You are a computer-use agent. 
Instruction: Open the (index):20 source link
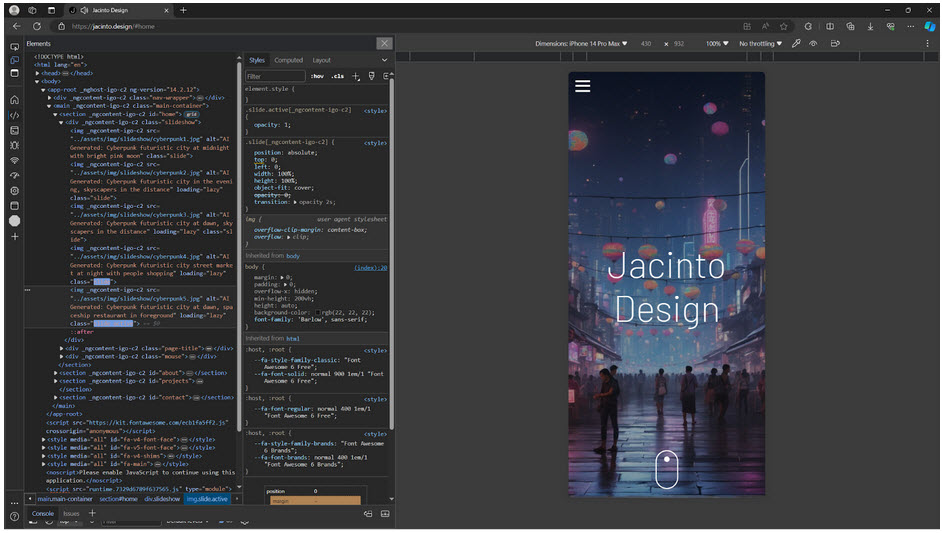click(x=371, y=267)
